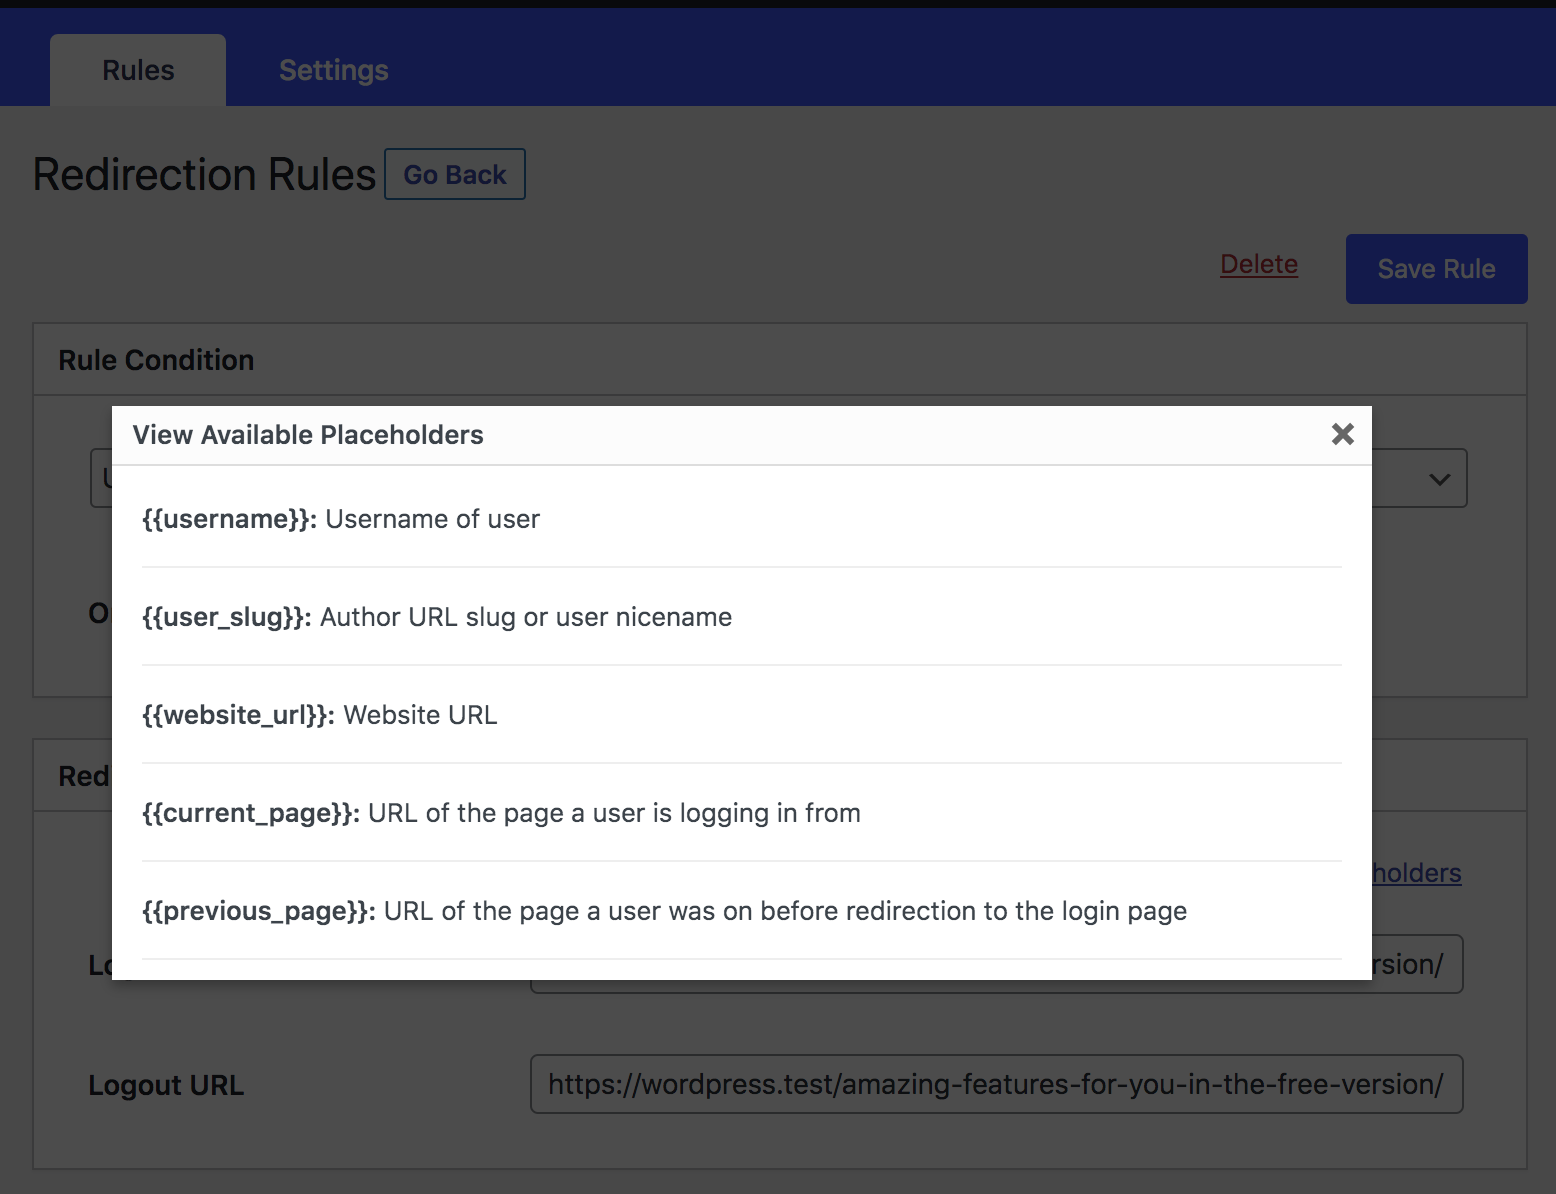Close the View Available Placeholders dialog

point(1341,434)
